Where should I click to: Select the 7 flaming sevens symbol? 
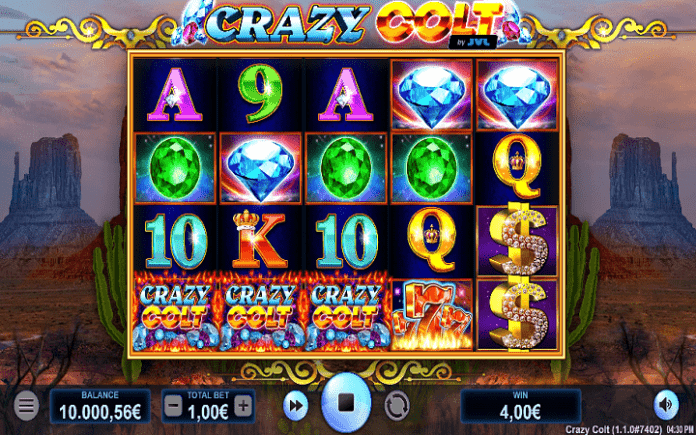pos(431,314)
